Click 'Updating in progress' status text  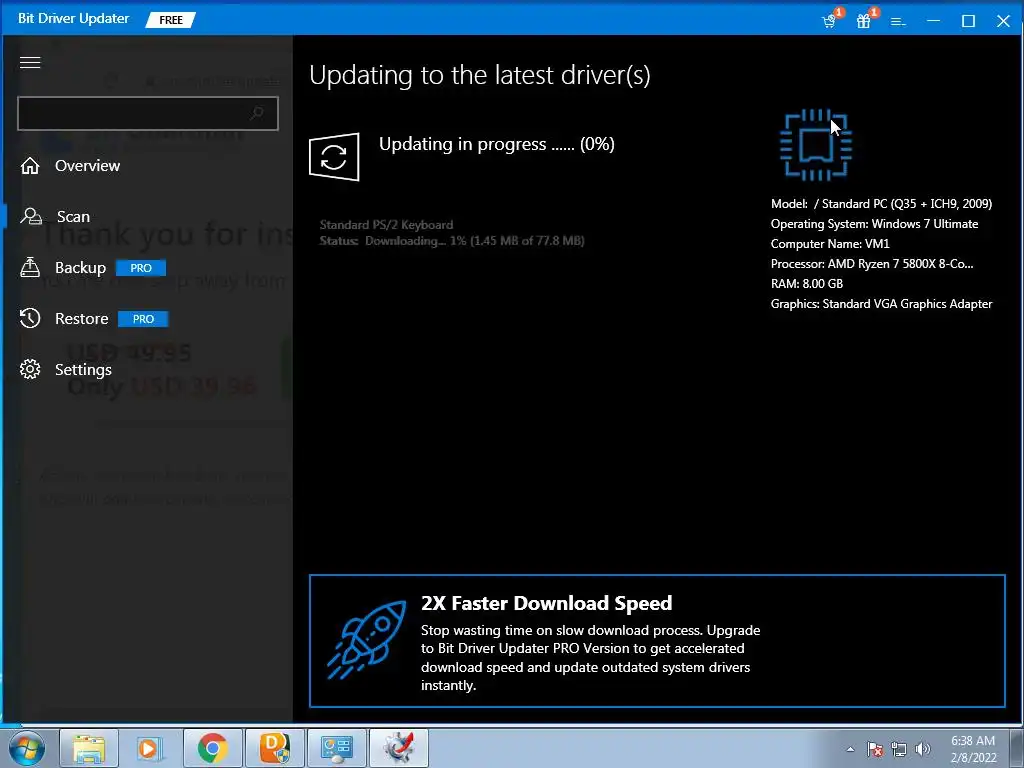[x=496, y=144]
